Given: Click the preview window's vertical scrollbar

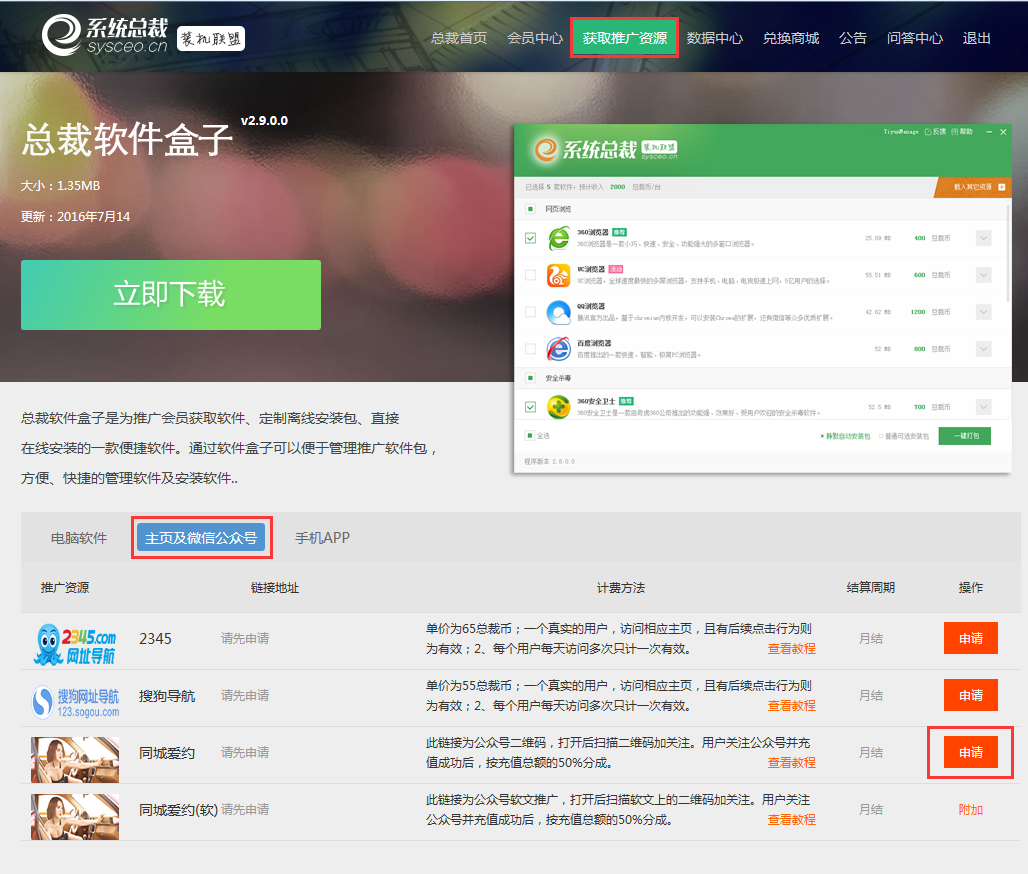Looking at the screenshot, I should pos(1008,252).
